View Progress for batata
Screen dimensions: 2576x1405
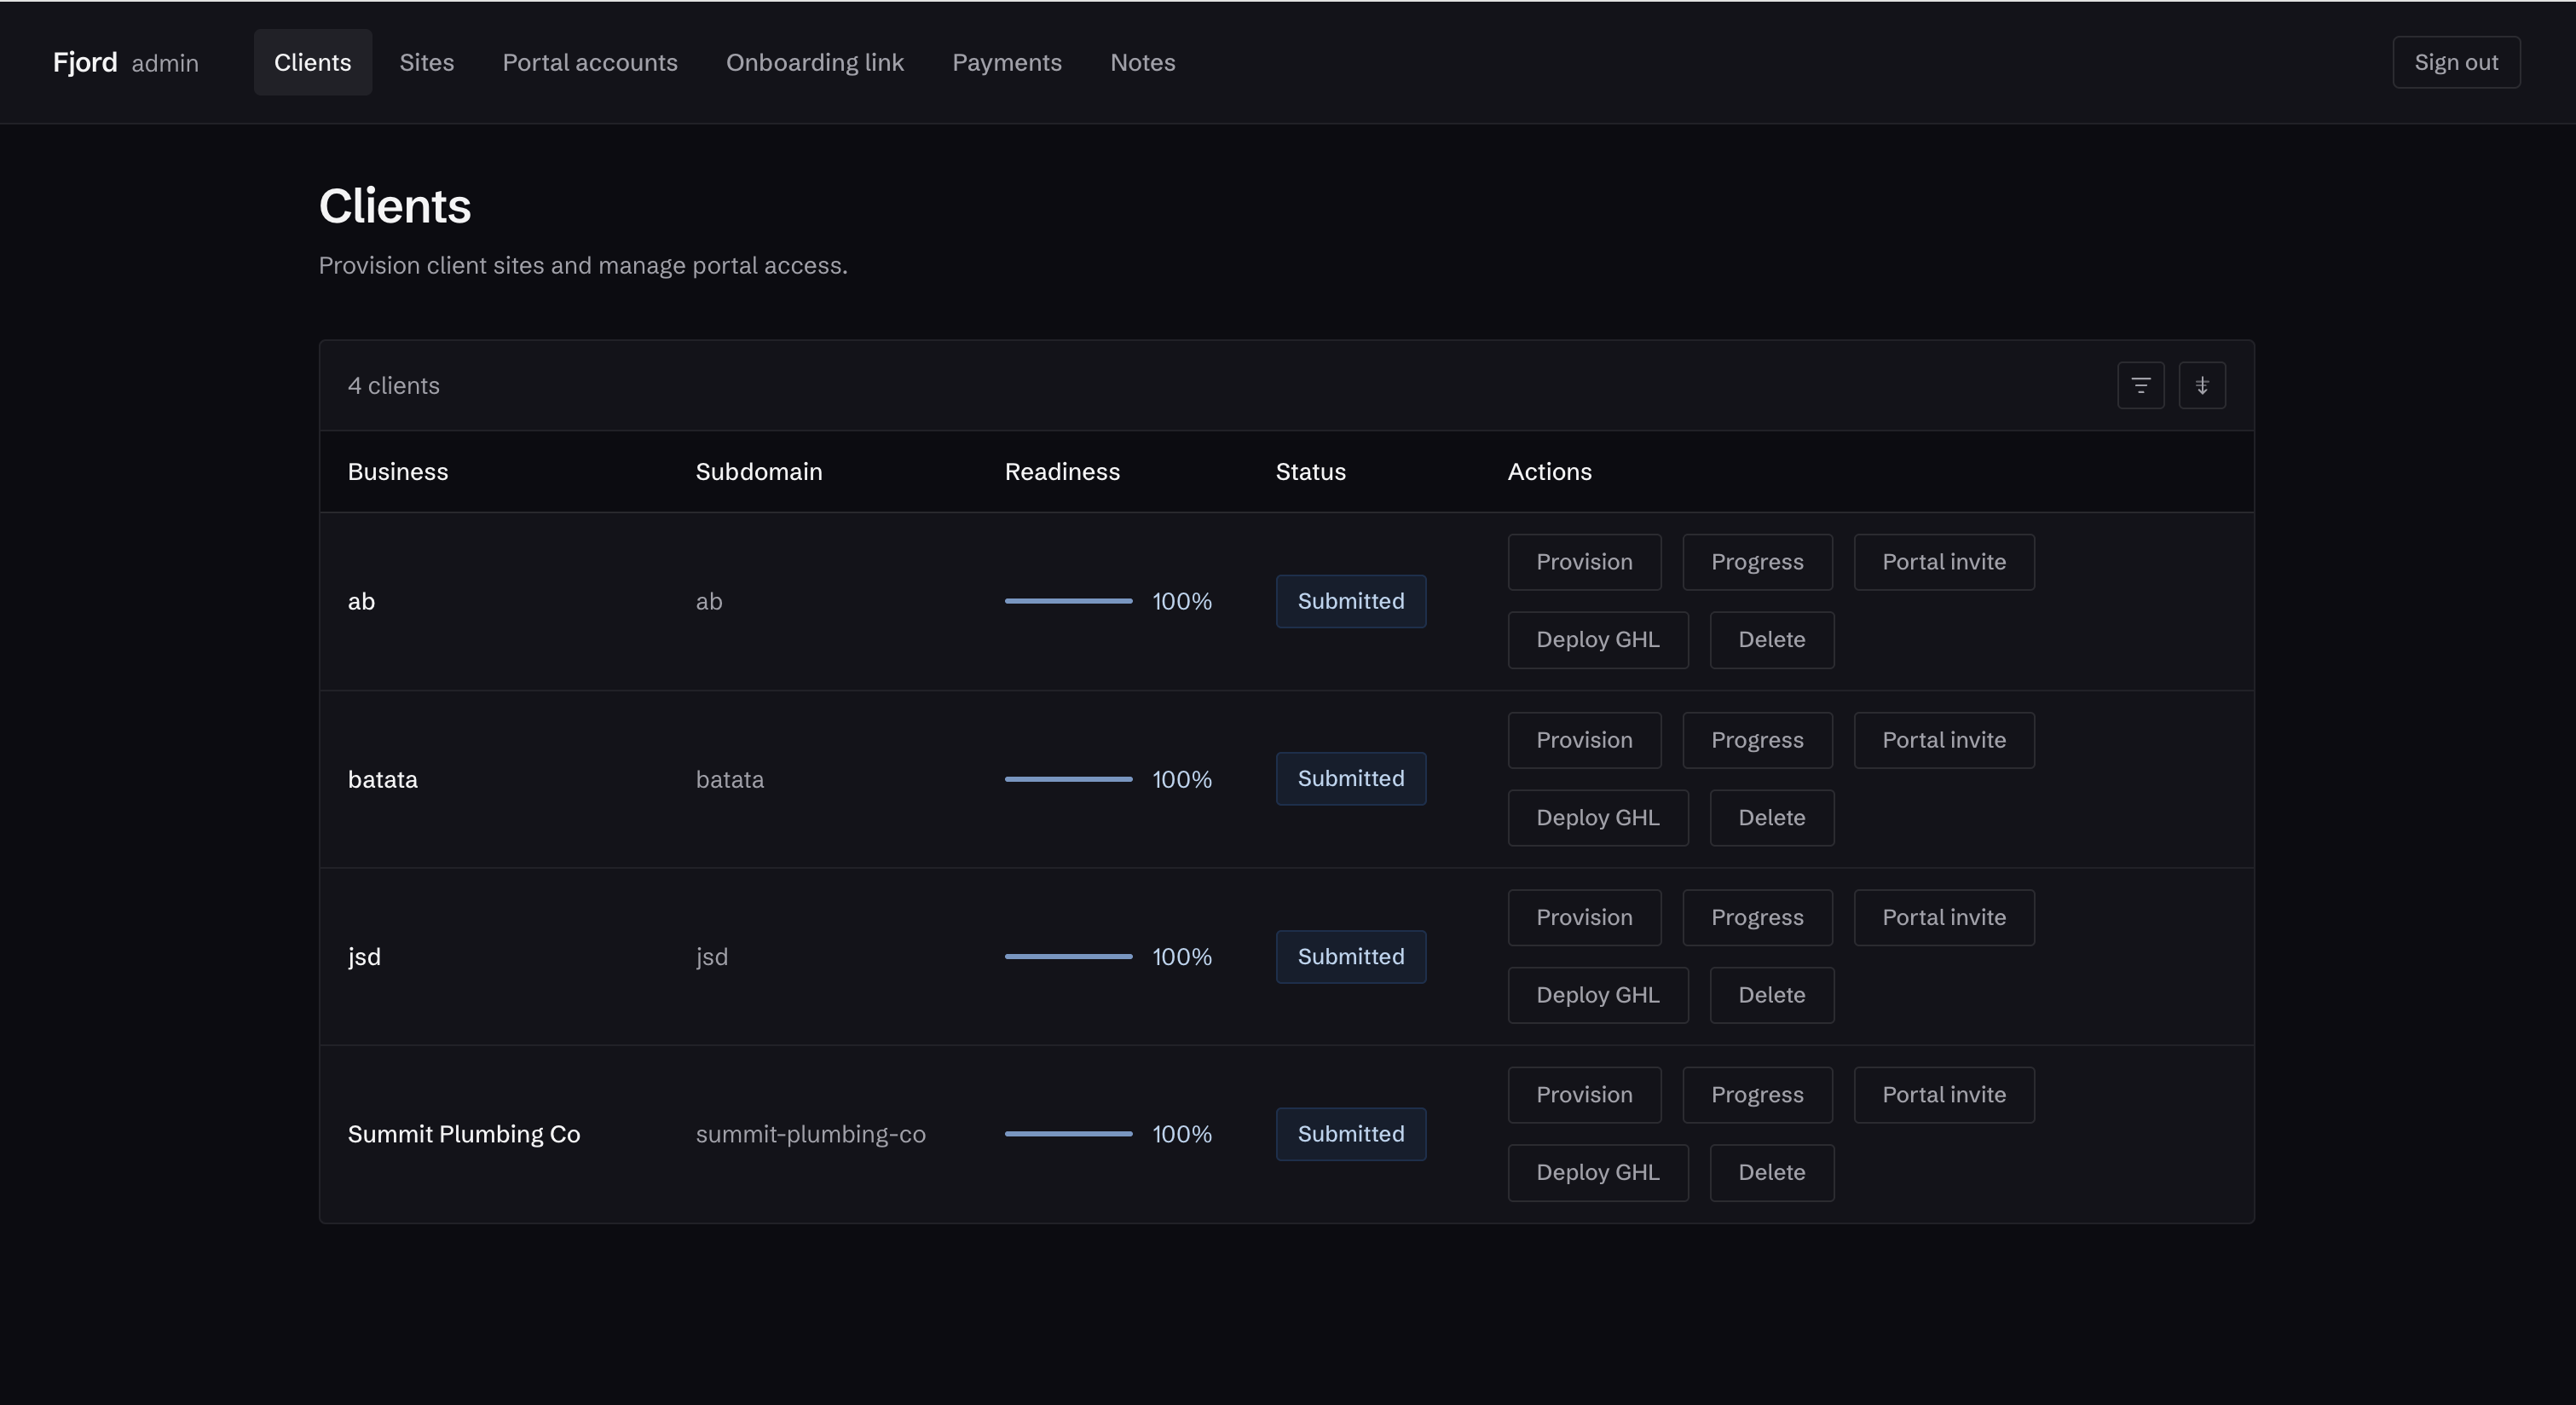1757,740
